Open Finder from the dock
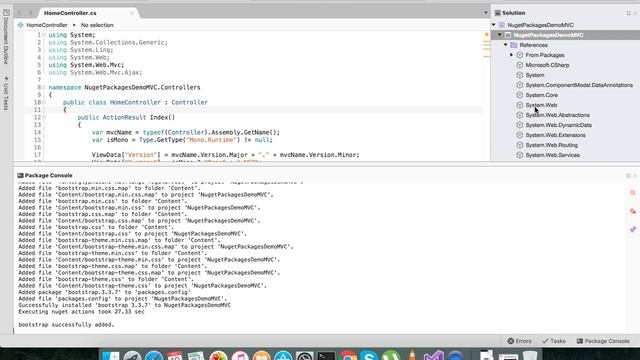This screenshot has width=640, height=360. [x=111, y=356]
